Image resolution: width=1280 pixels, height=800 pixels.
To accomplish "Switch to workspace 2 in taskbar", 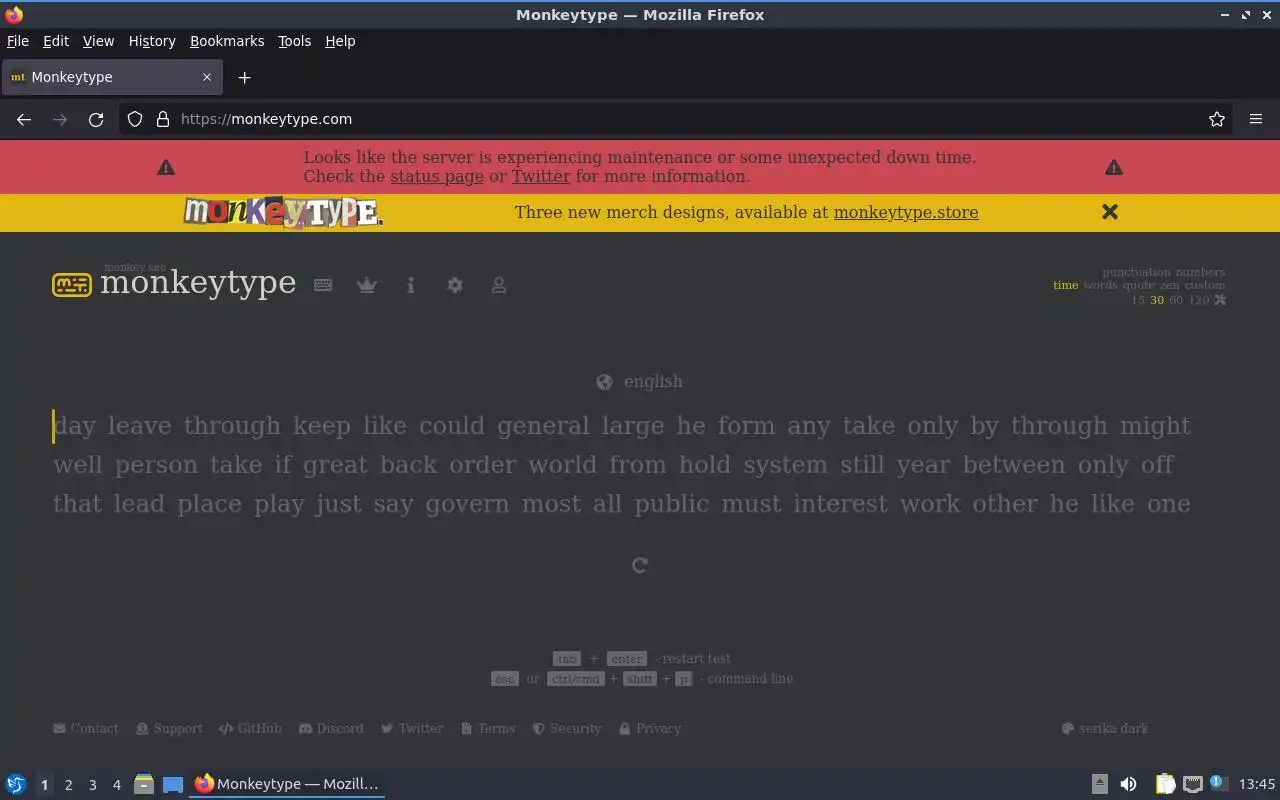I will (68, 785).
